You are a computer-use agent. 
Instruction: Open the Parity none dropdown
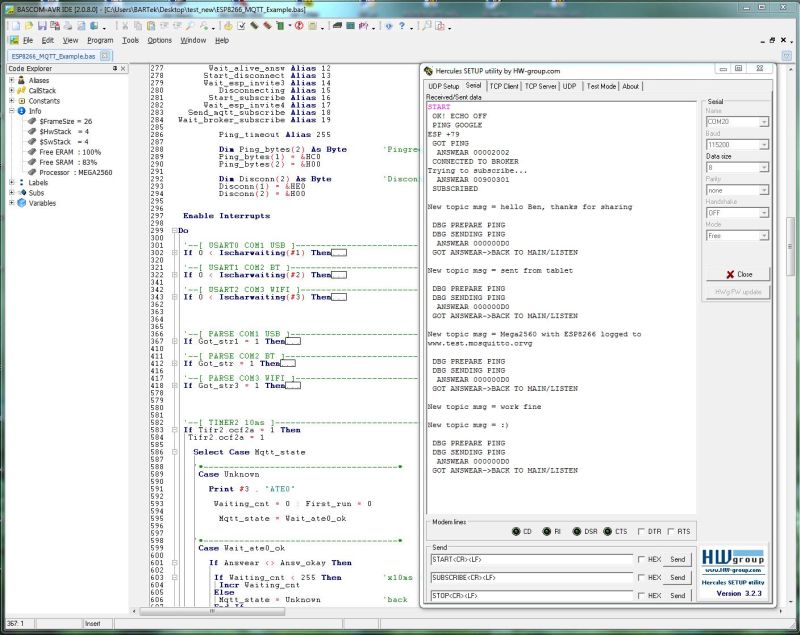click(x=764, y=190)
